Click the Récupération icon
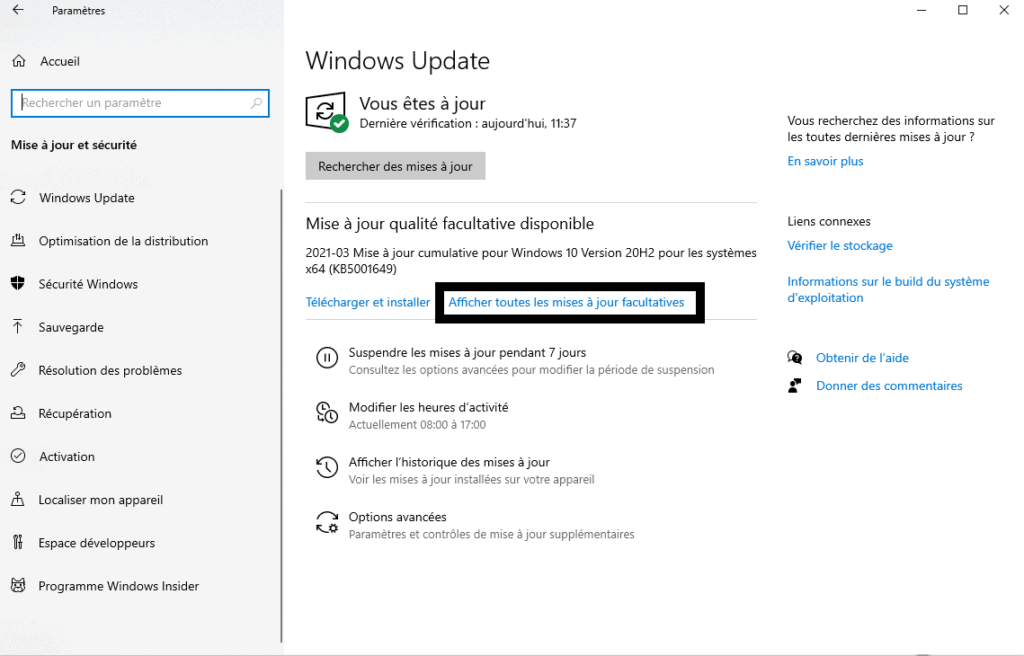This screenshot has width=1024, height=656. click(18, 413)
